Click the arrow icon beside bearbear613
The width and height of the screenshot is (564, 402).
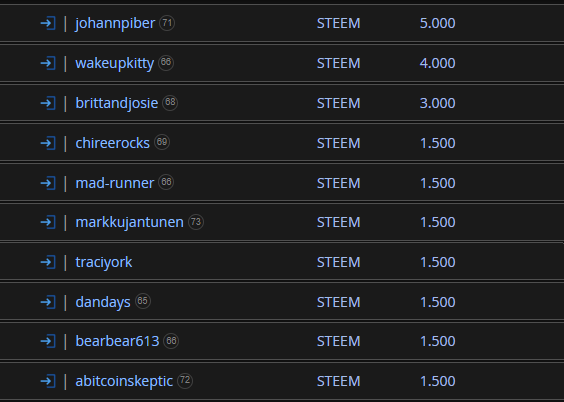pyautogui.click(x=48, y=341)
